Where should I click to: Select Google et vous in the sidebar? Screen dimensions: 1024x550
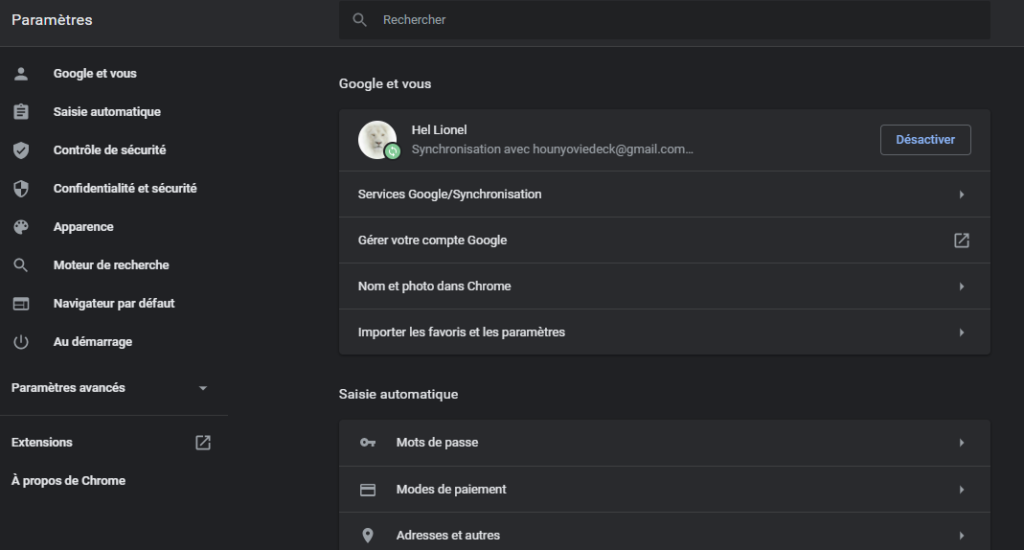click(x=95, y=74)
